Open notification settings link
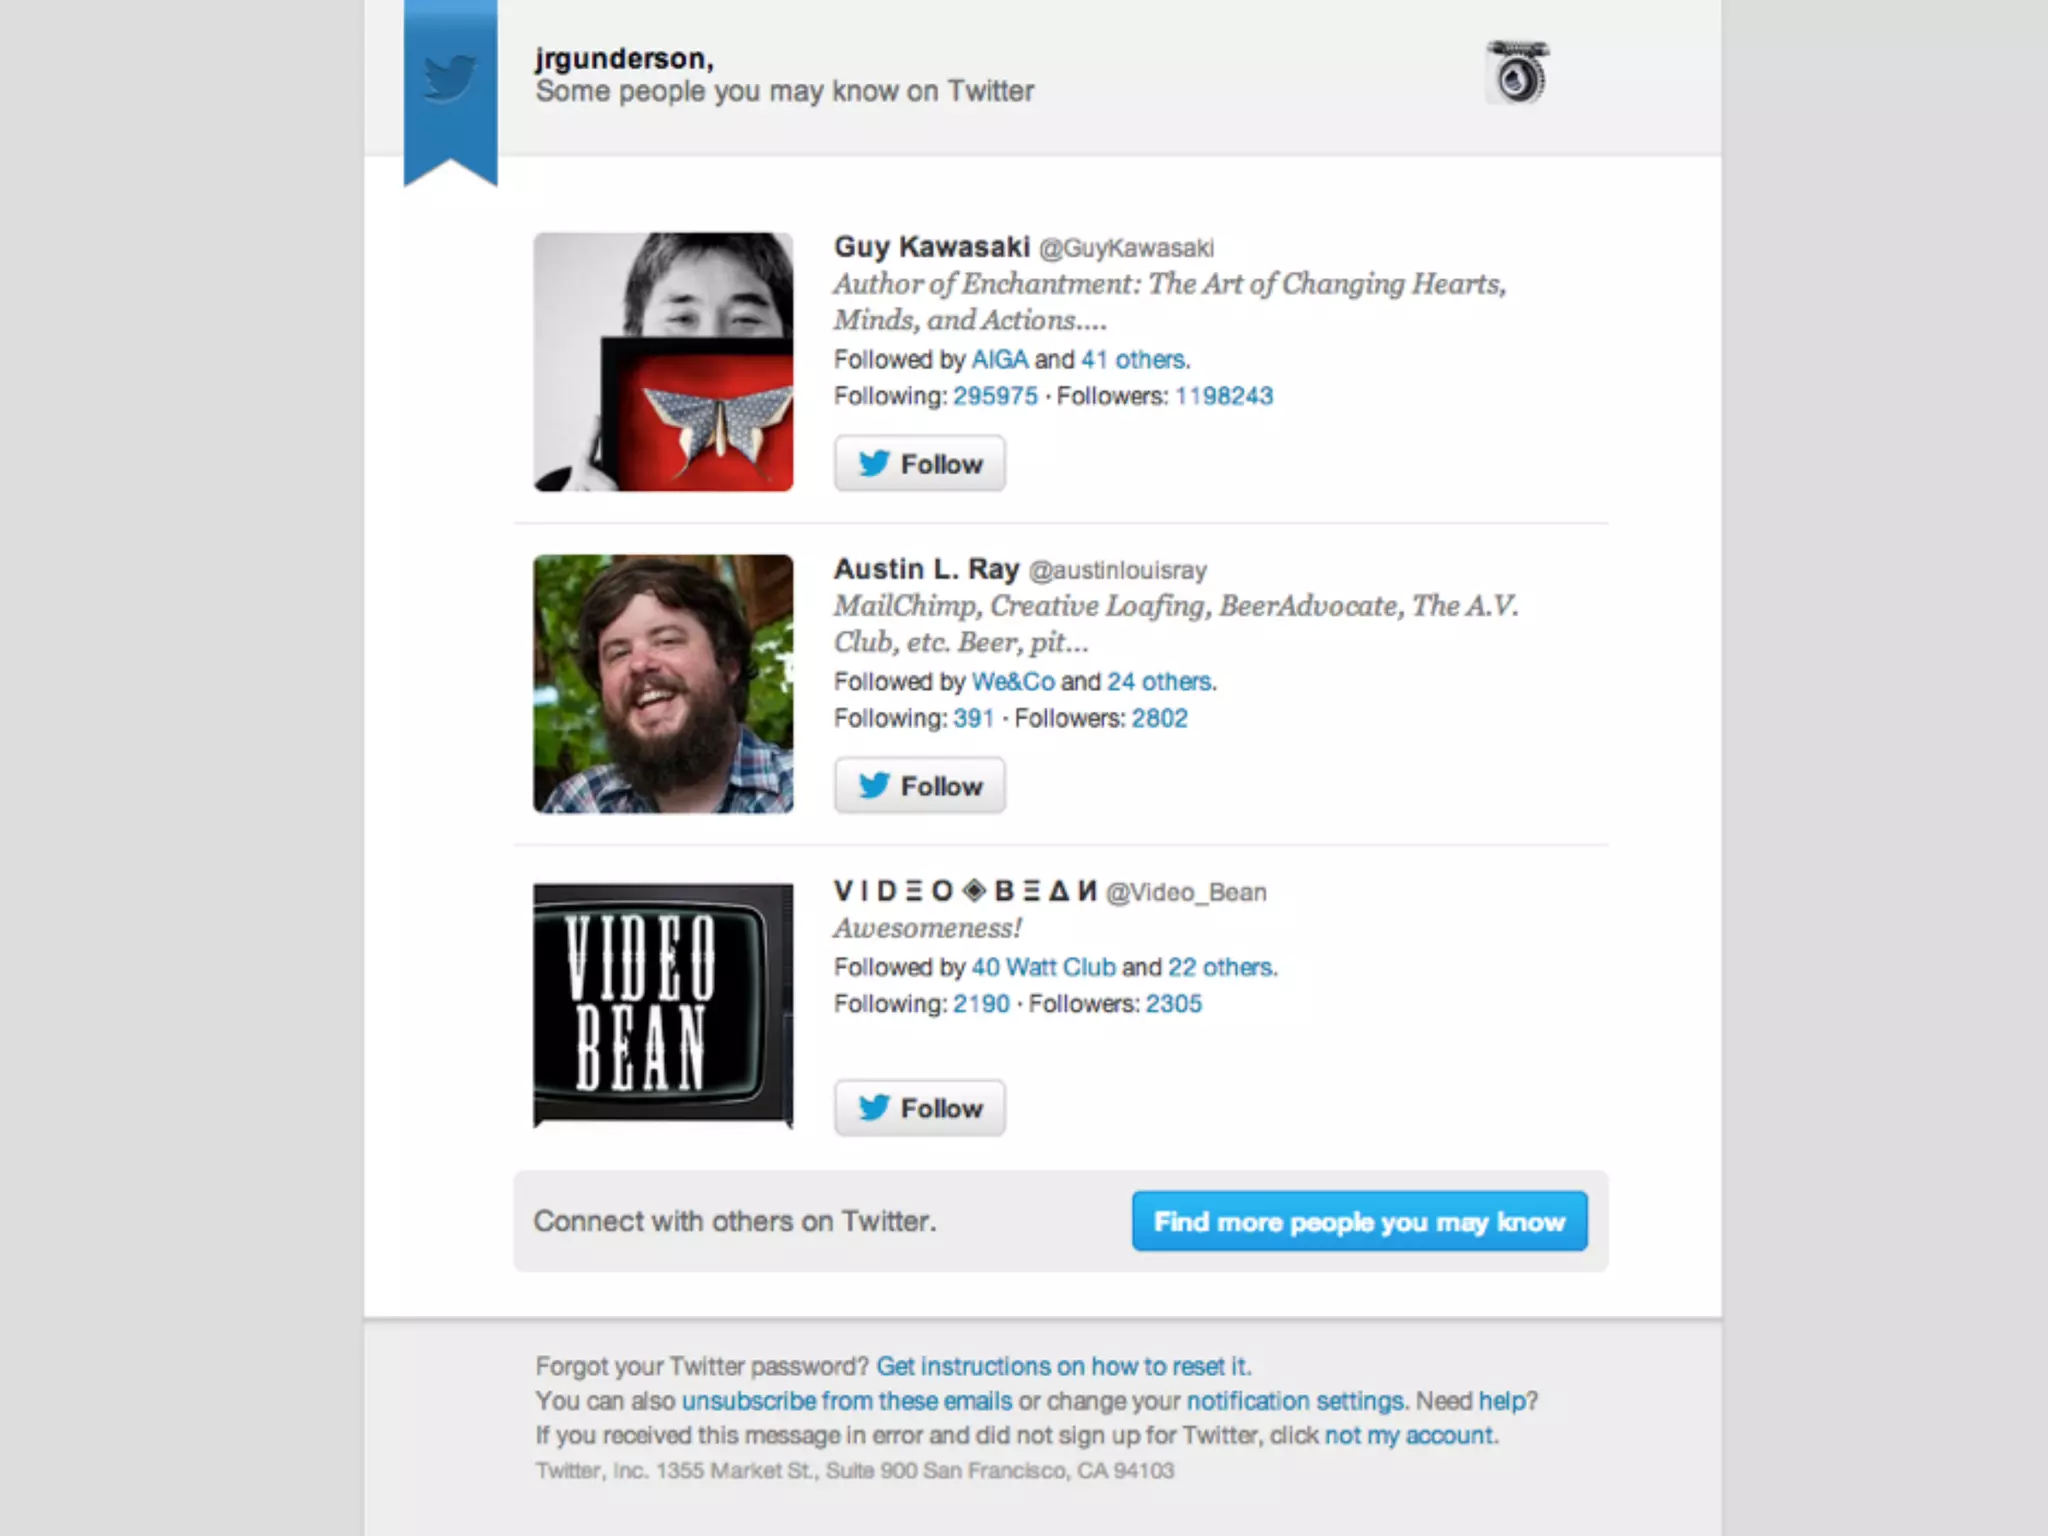 [x=1296, y=1401]
